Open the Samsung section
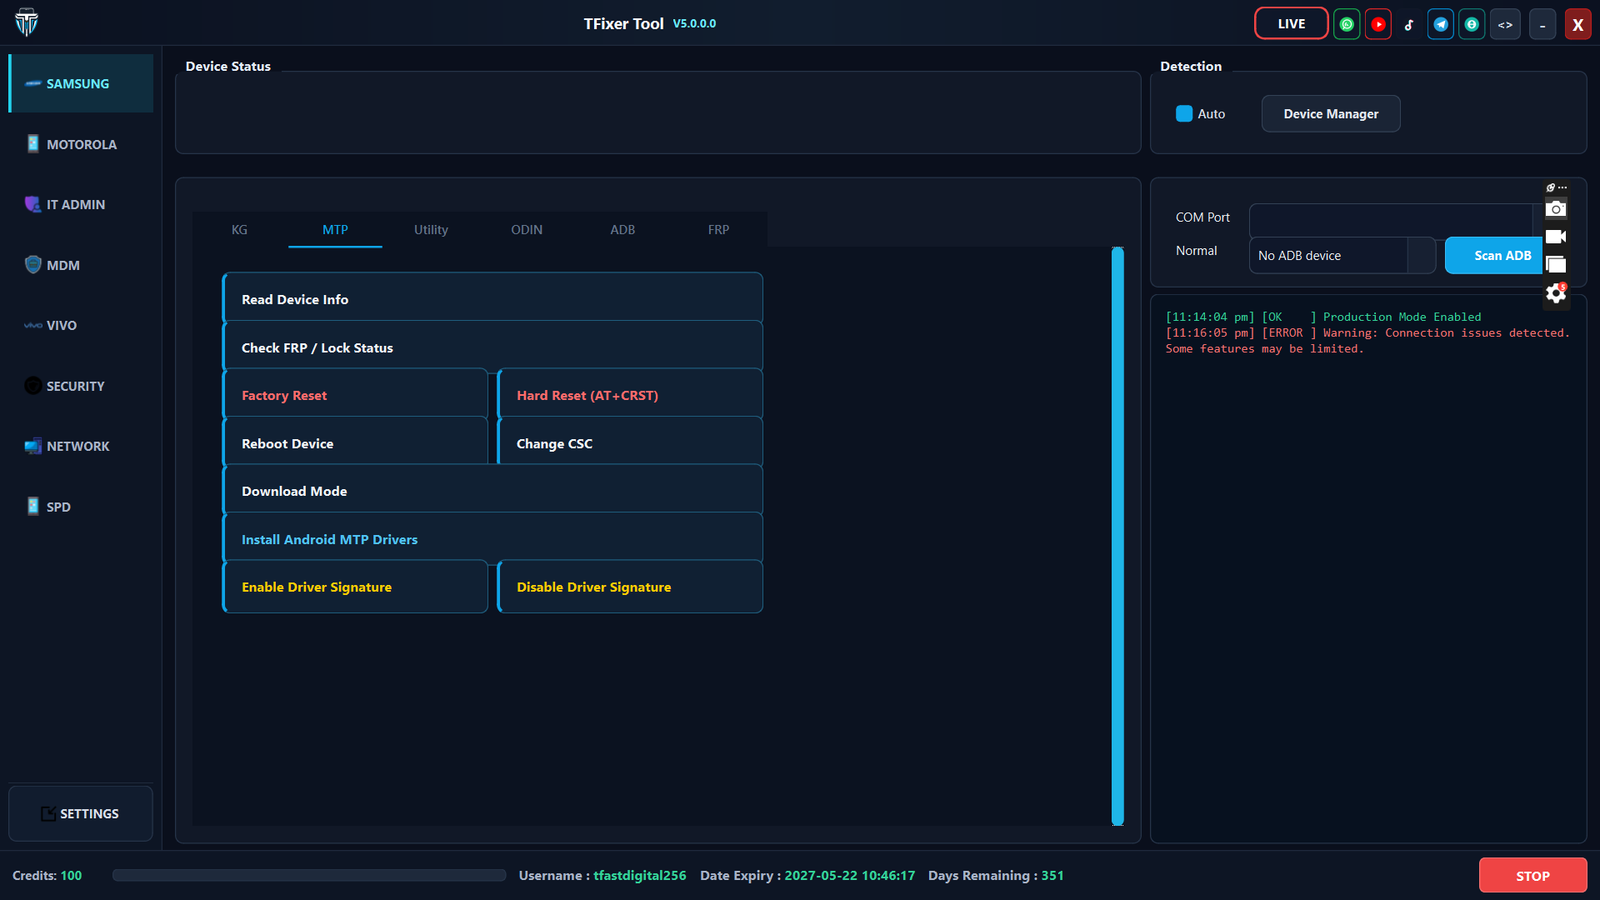 pos(81,84)
